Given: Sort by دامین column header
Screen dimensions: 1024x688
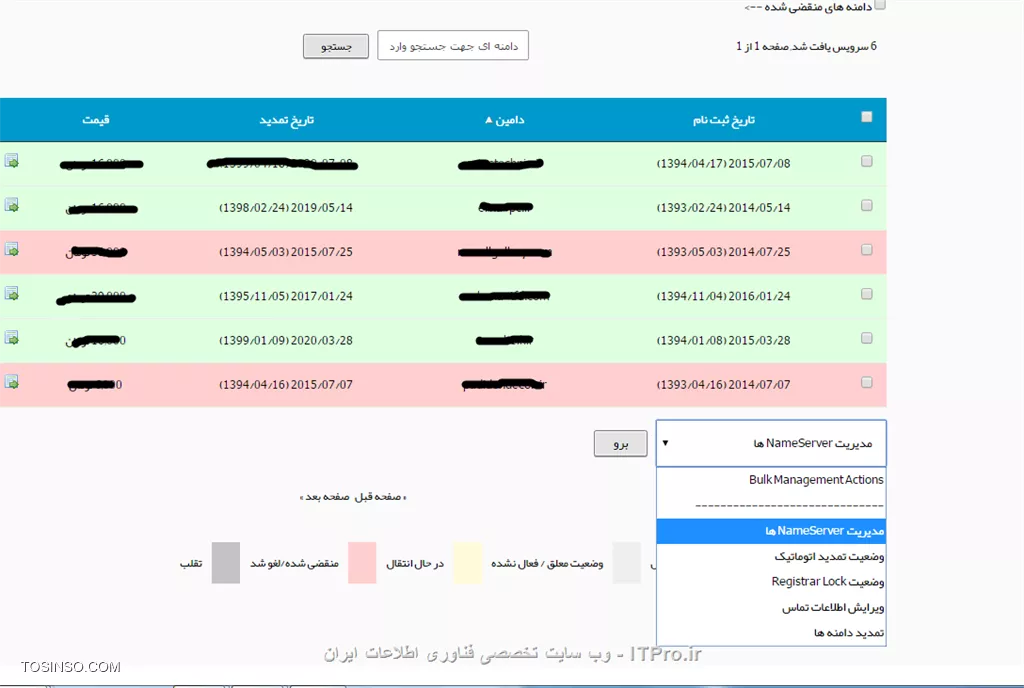Looking at the screenshot, I should tap(505, 120).
